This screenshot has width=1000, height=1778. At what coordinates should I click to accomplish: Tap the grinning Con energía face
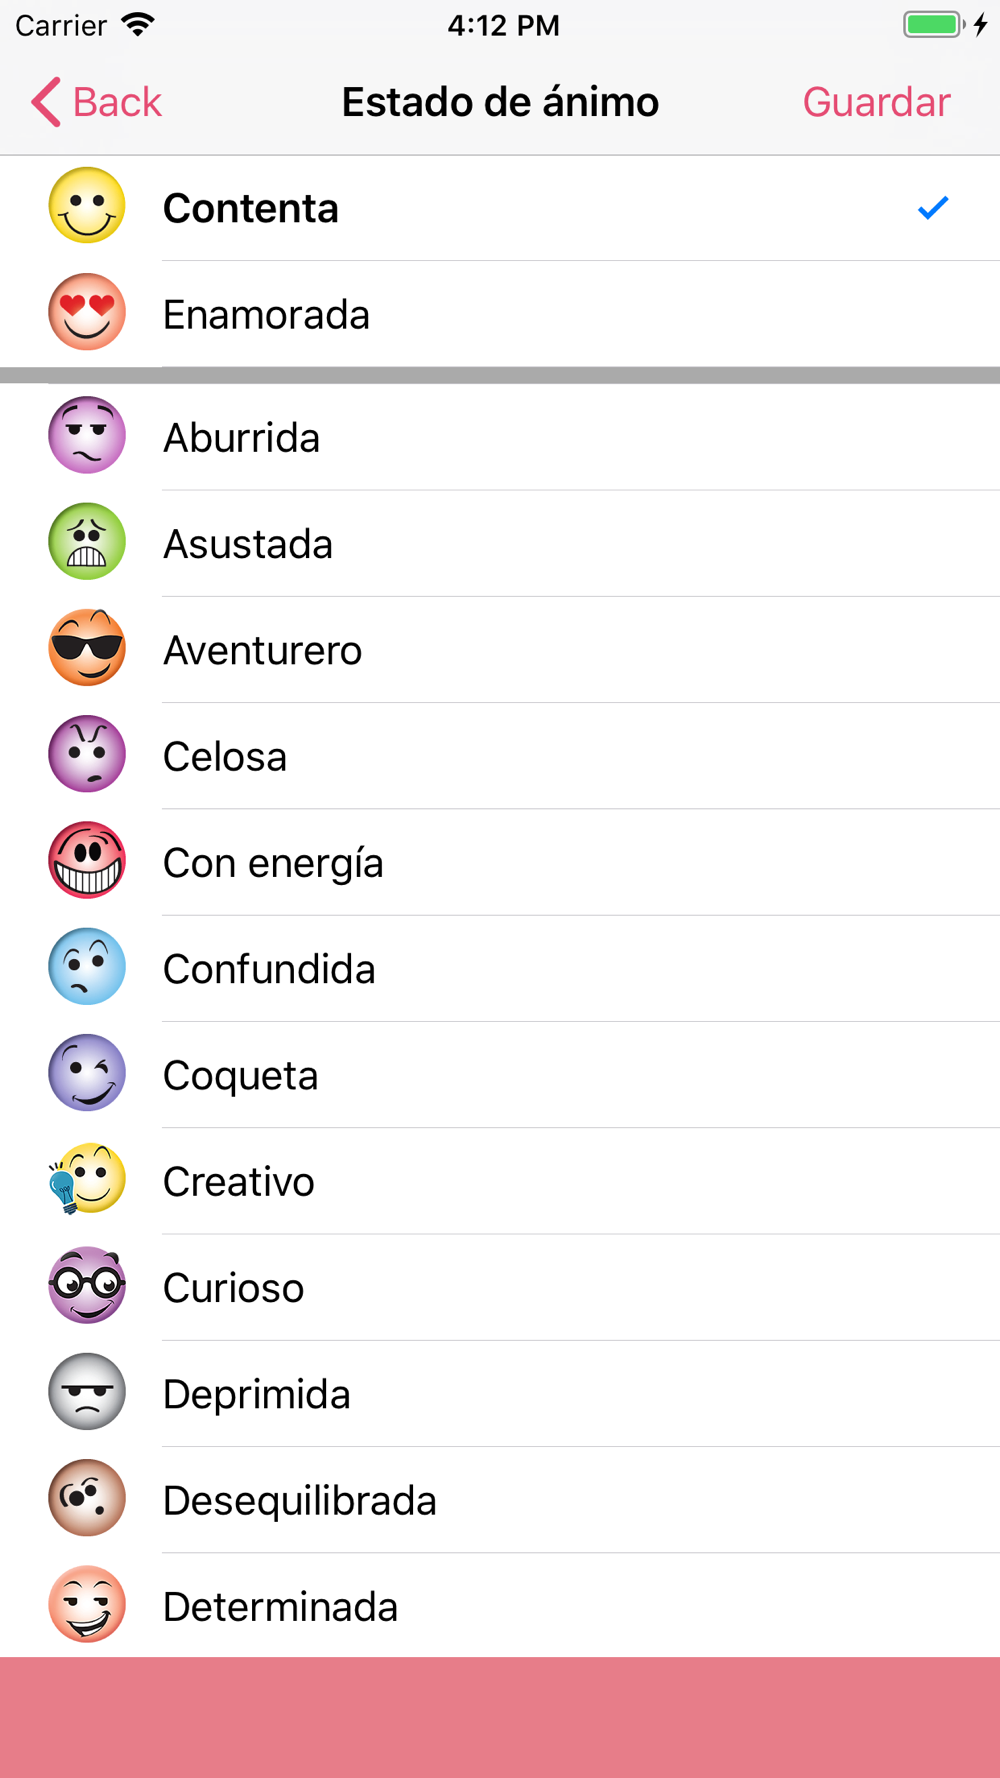[x=87, y=861]
